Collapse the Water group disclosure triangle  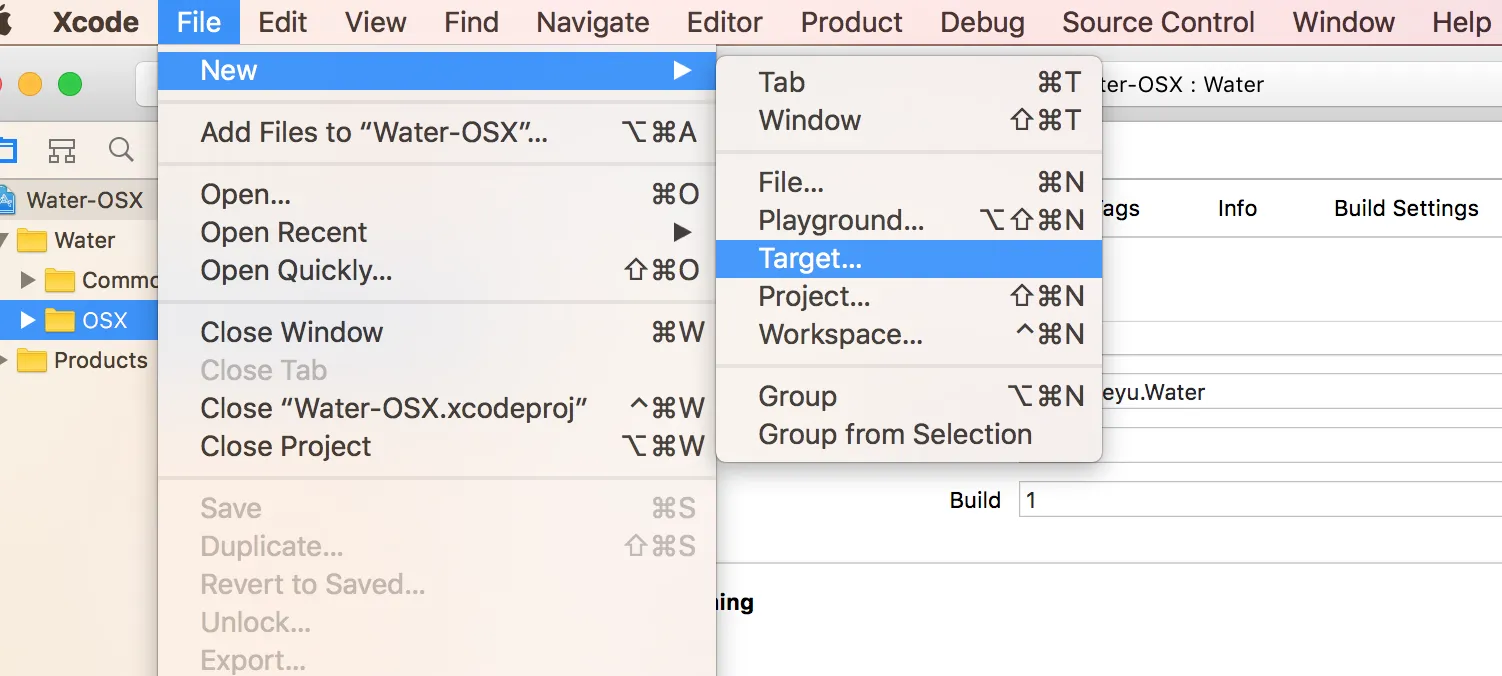coord(5,241)
